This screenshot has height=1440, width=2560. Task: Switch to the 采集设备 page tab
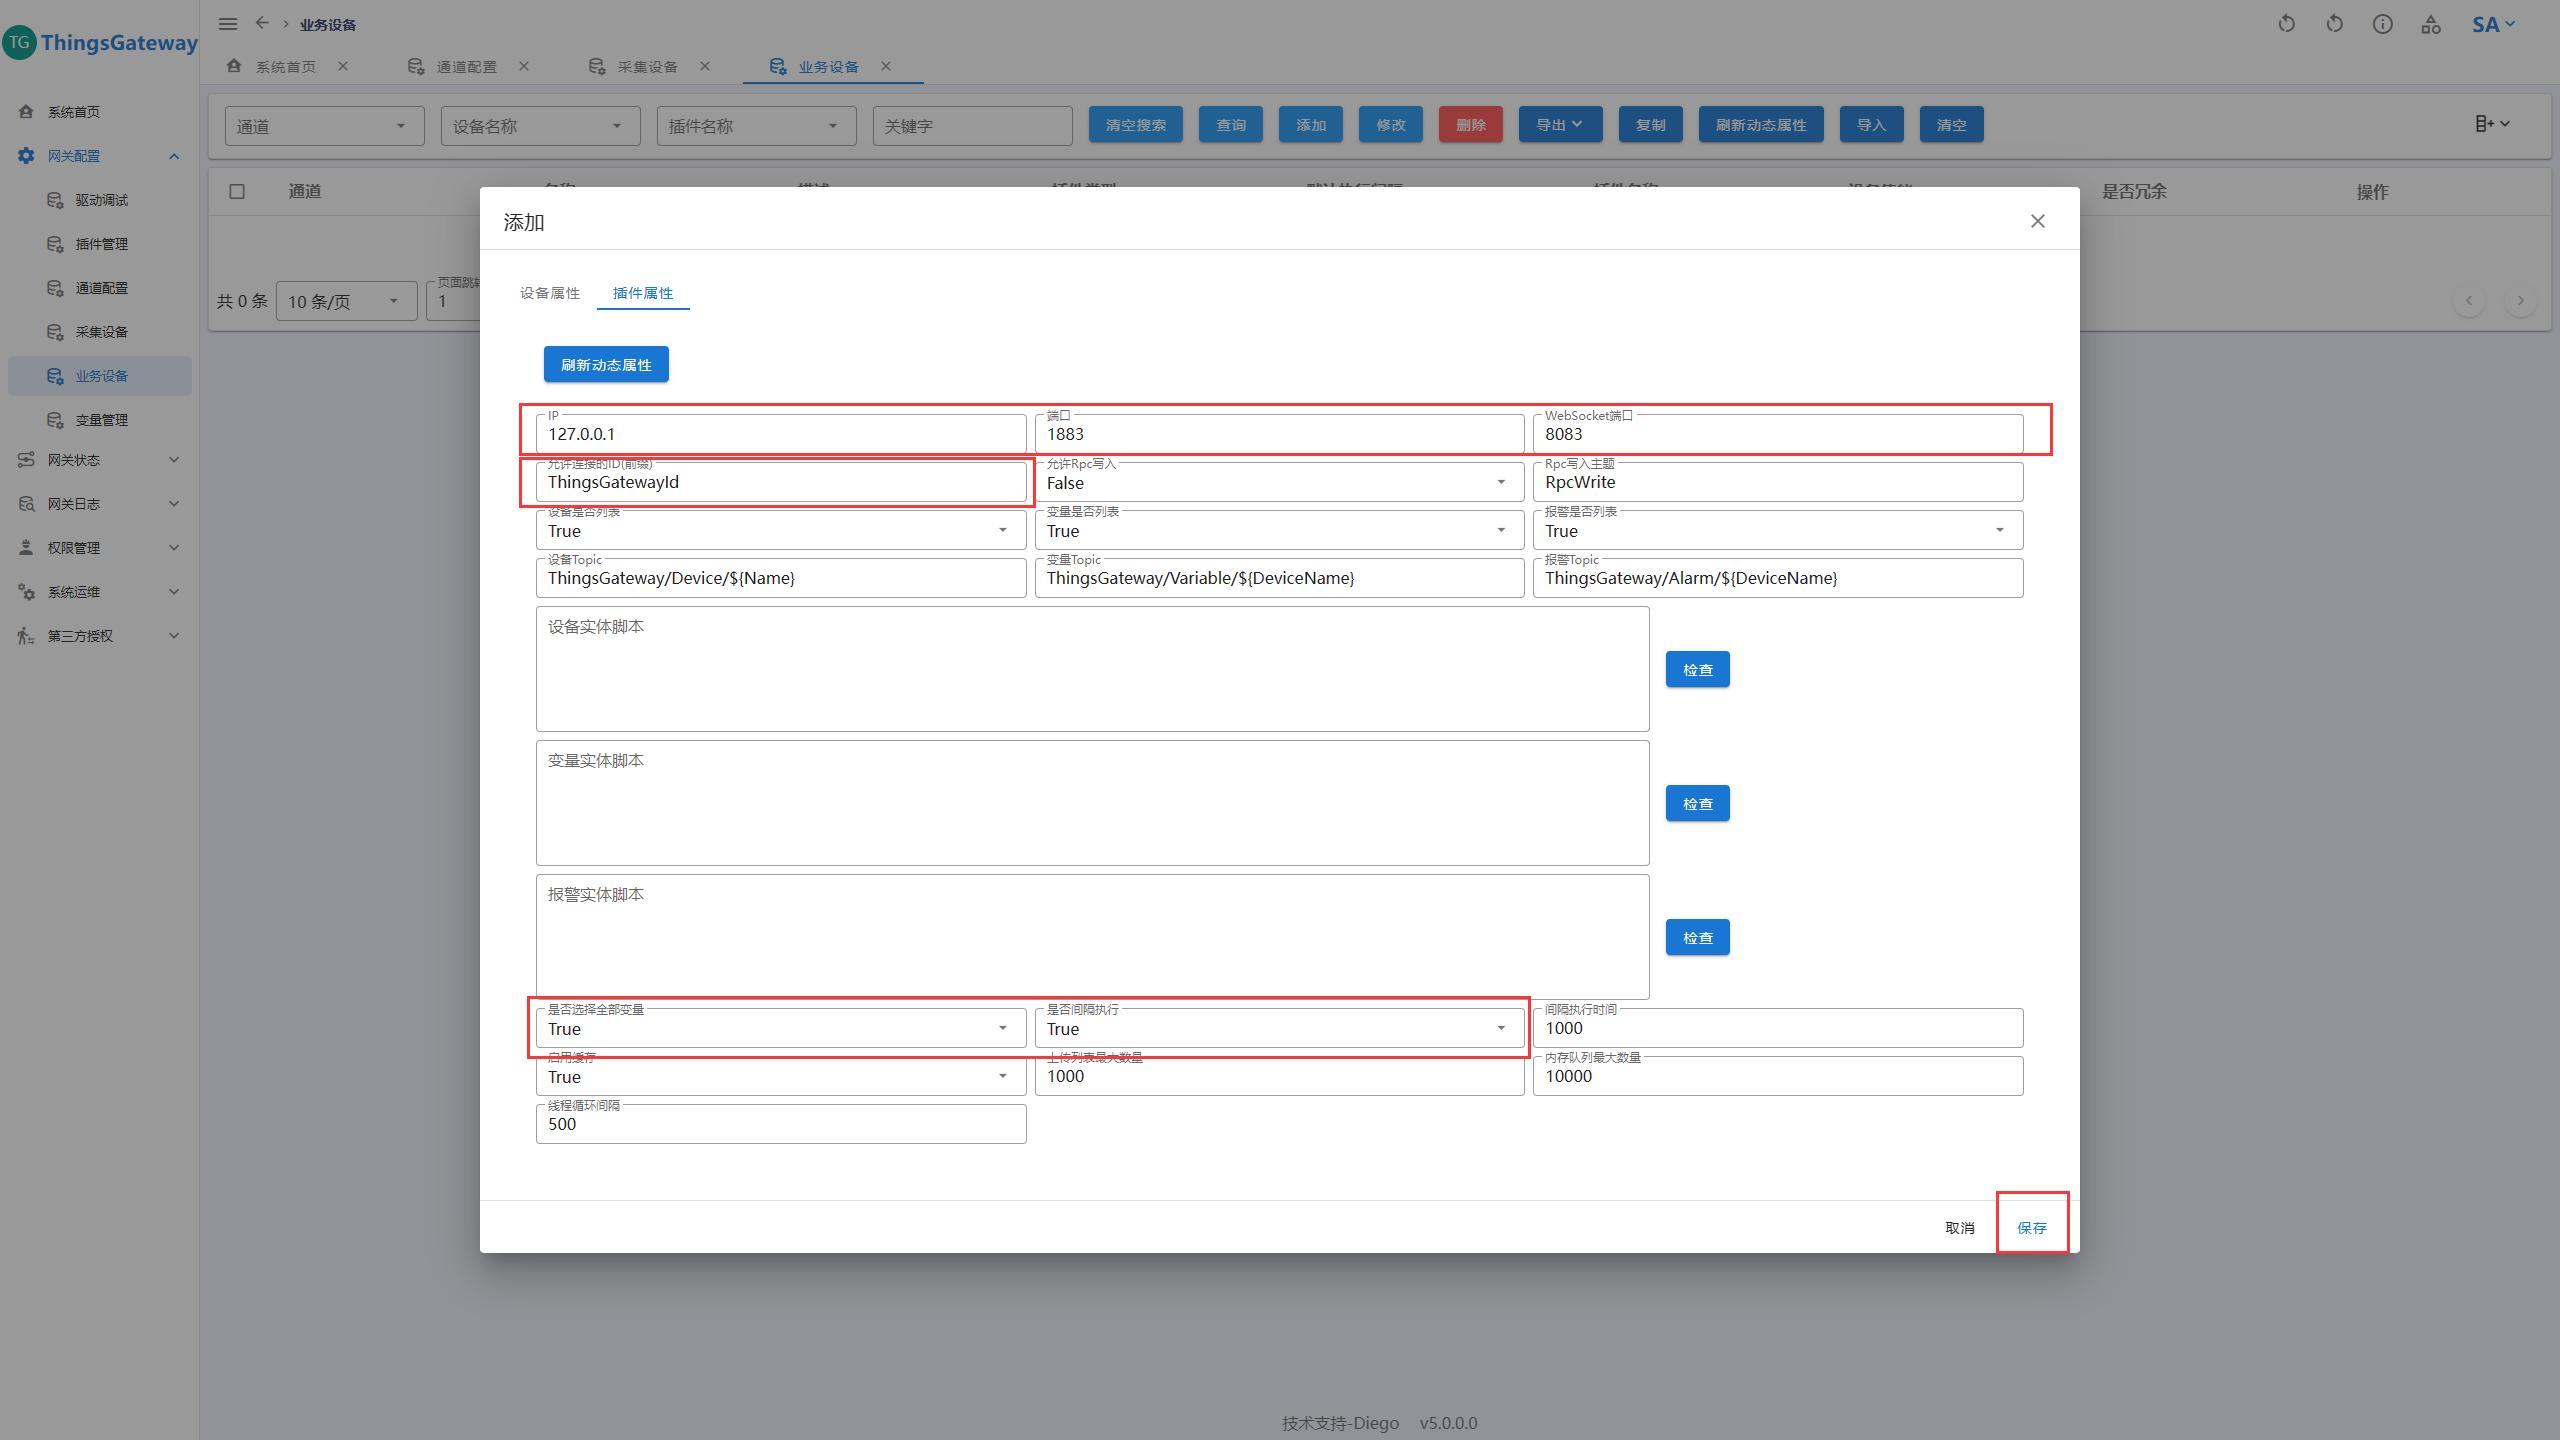click(x=646, y=67)
